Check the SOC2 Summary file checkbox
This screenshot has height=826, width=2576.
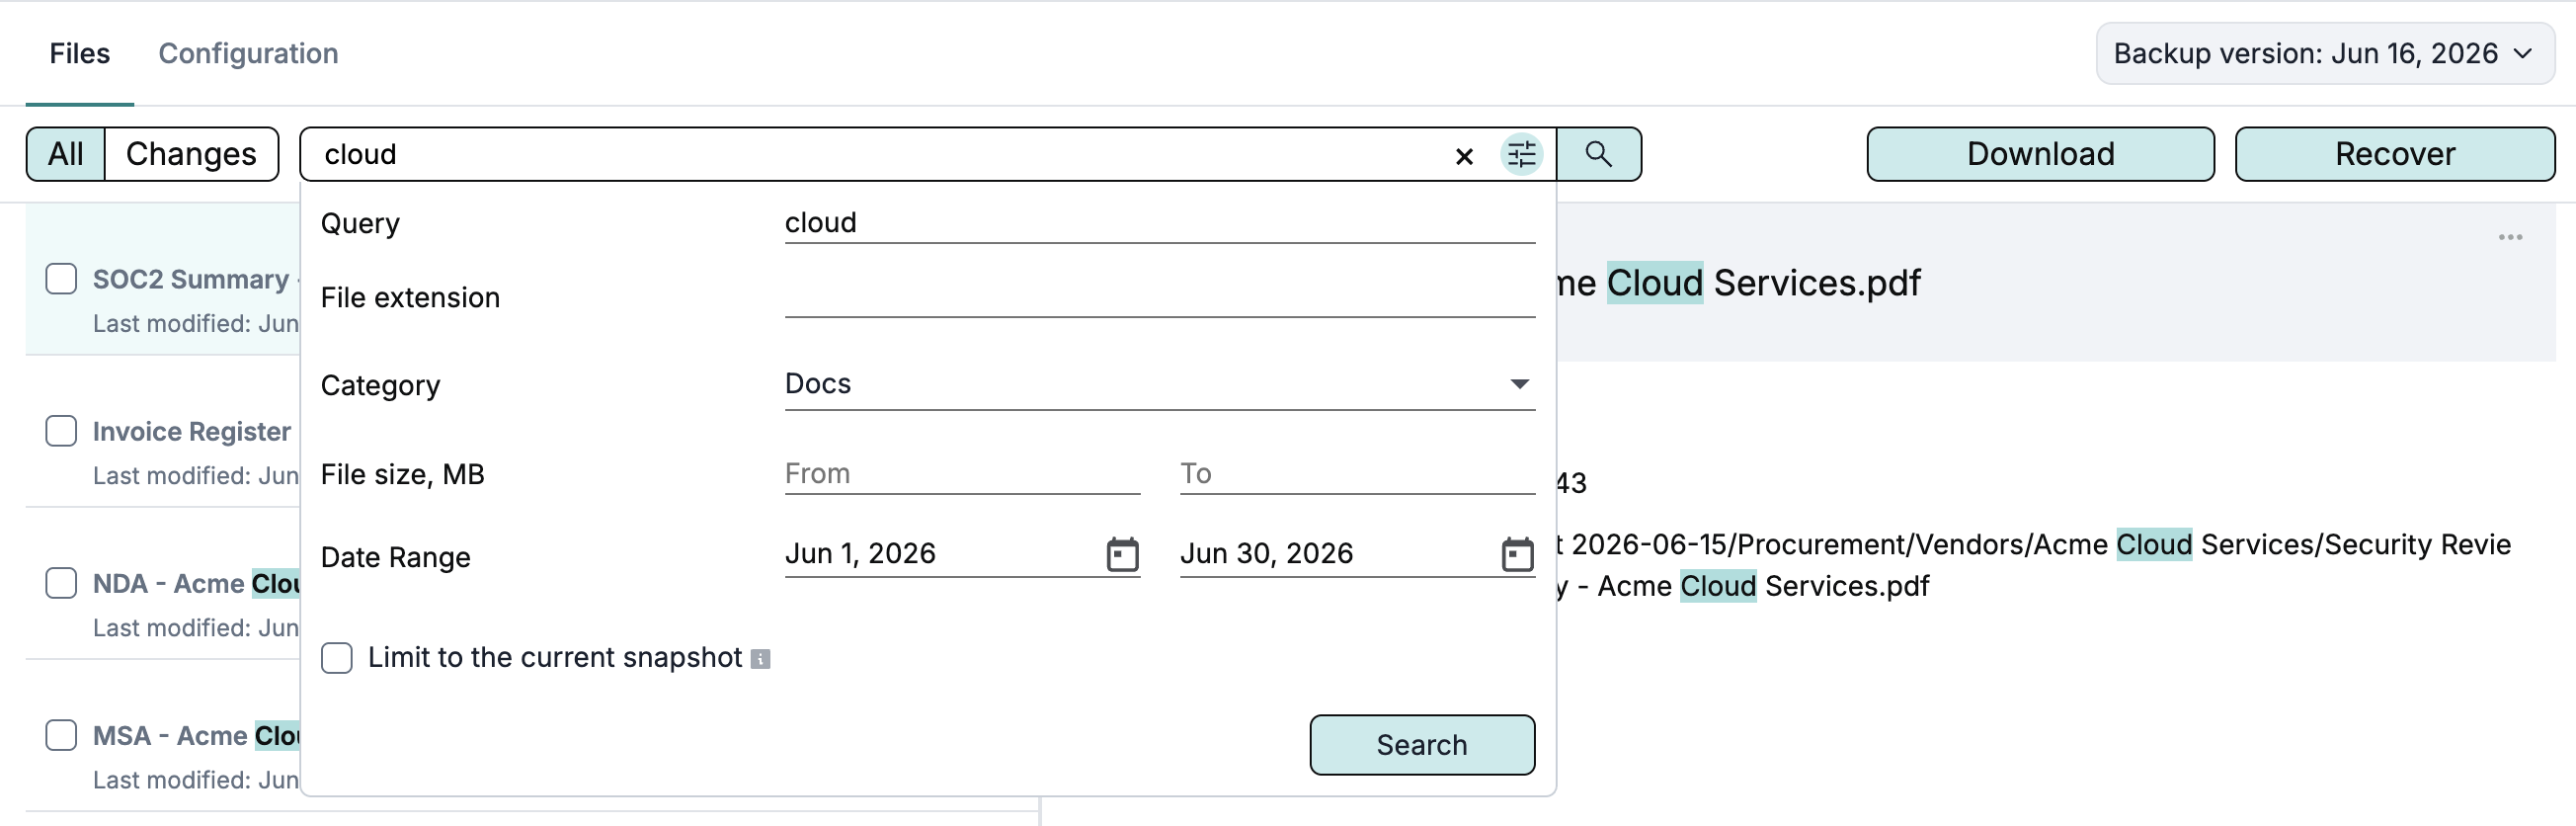(61, 279)
